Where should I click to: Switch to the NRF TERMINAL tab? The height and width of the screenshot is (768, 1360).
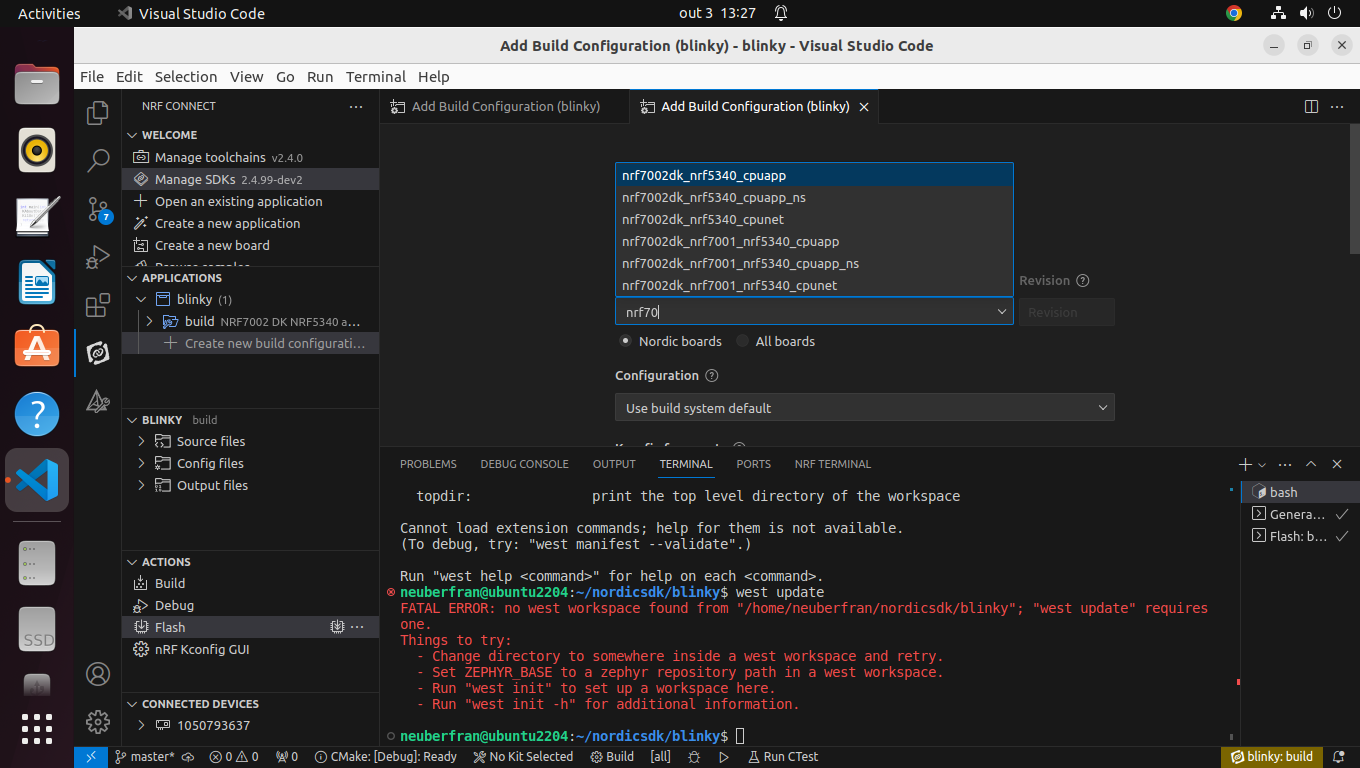833,464
